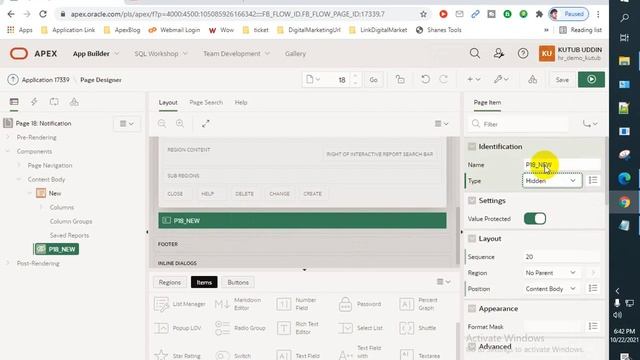Image resolution: width=640 pixels, height=360 pixels.
Task: Open the page finder dropdown
Action: (x=313, y=80)
